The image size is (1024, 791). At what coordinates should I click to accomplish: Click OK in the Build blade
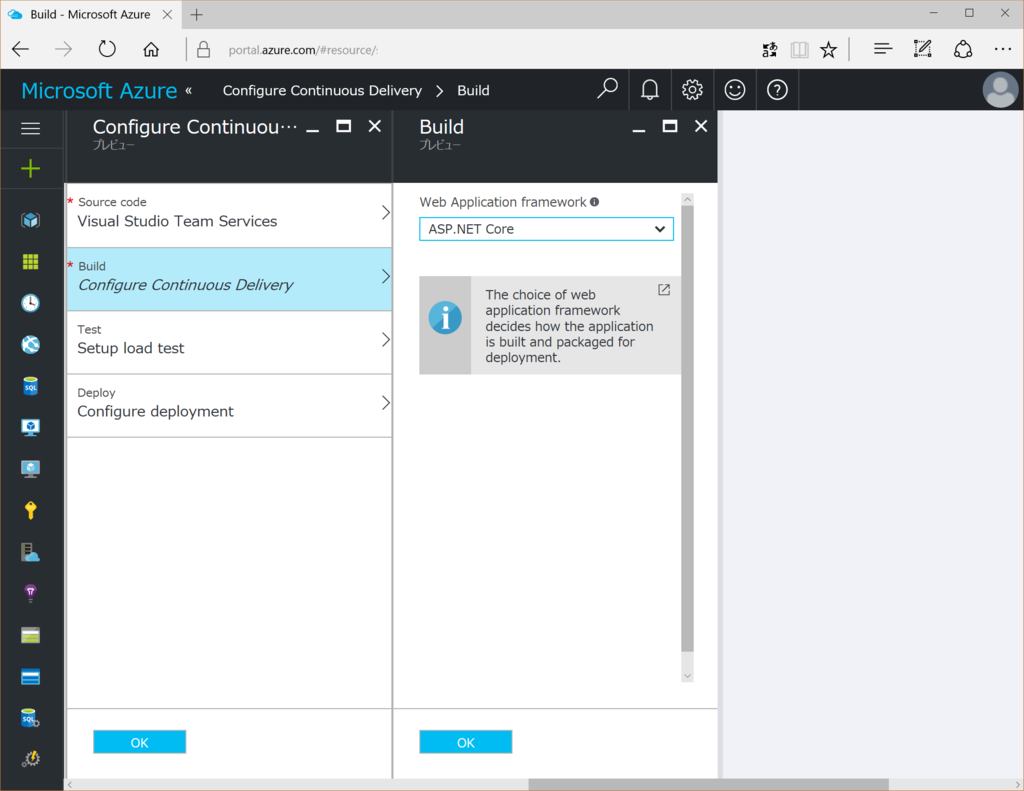tap(466, 742)
